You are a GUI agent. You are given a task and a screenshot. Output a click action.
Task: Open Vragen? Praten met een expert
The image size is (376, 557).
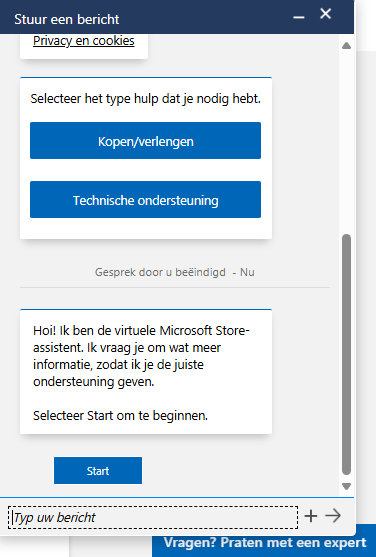coord(264,543)
